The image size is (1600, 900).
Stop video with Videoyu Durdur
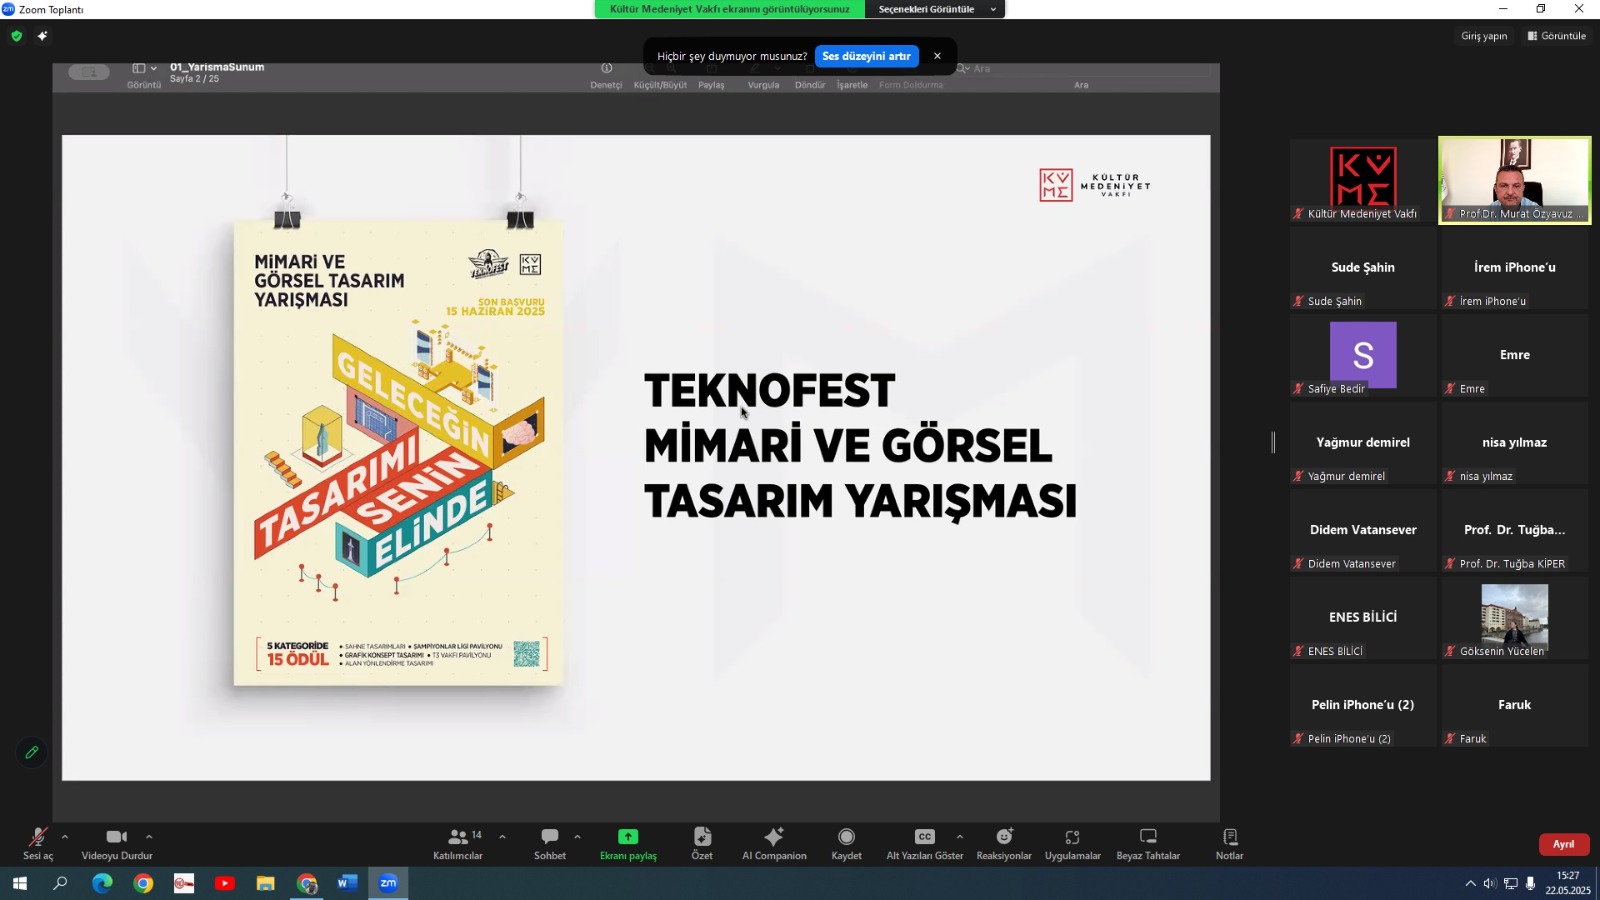(x=117, y=843)
